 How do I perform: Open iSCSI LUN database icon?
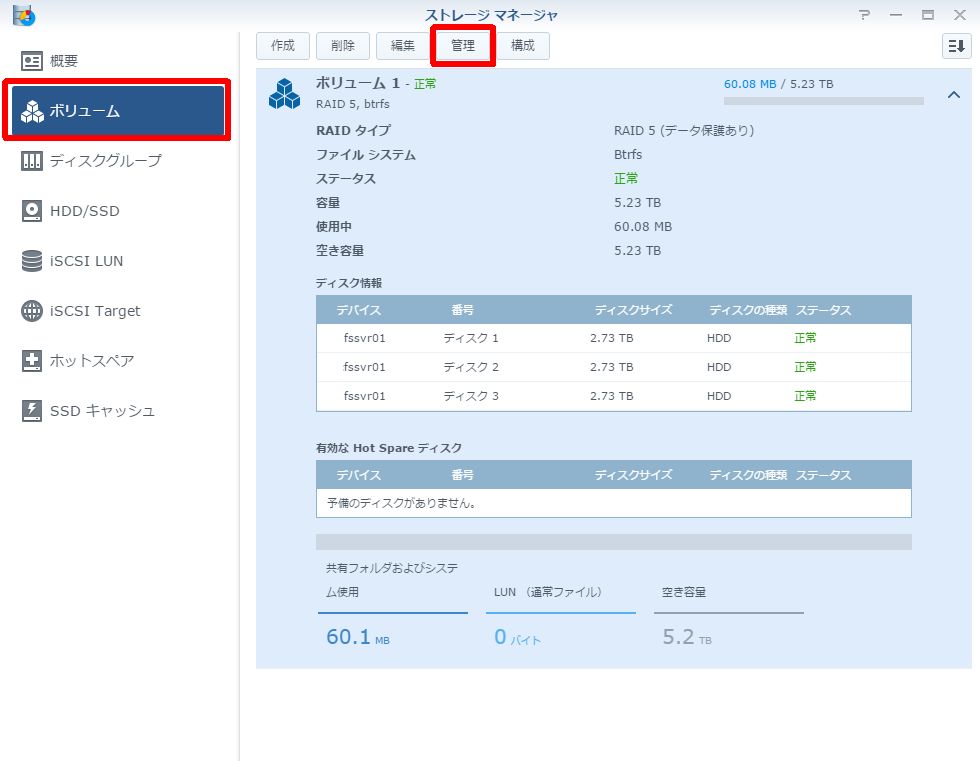tap(32, 261)
